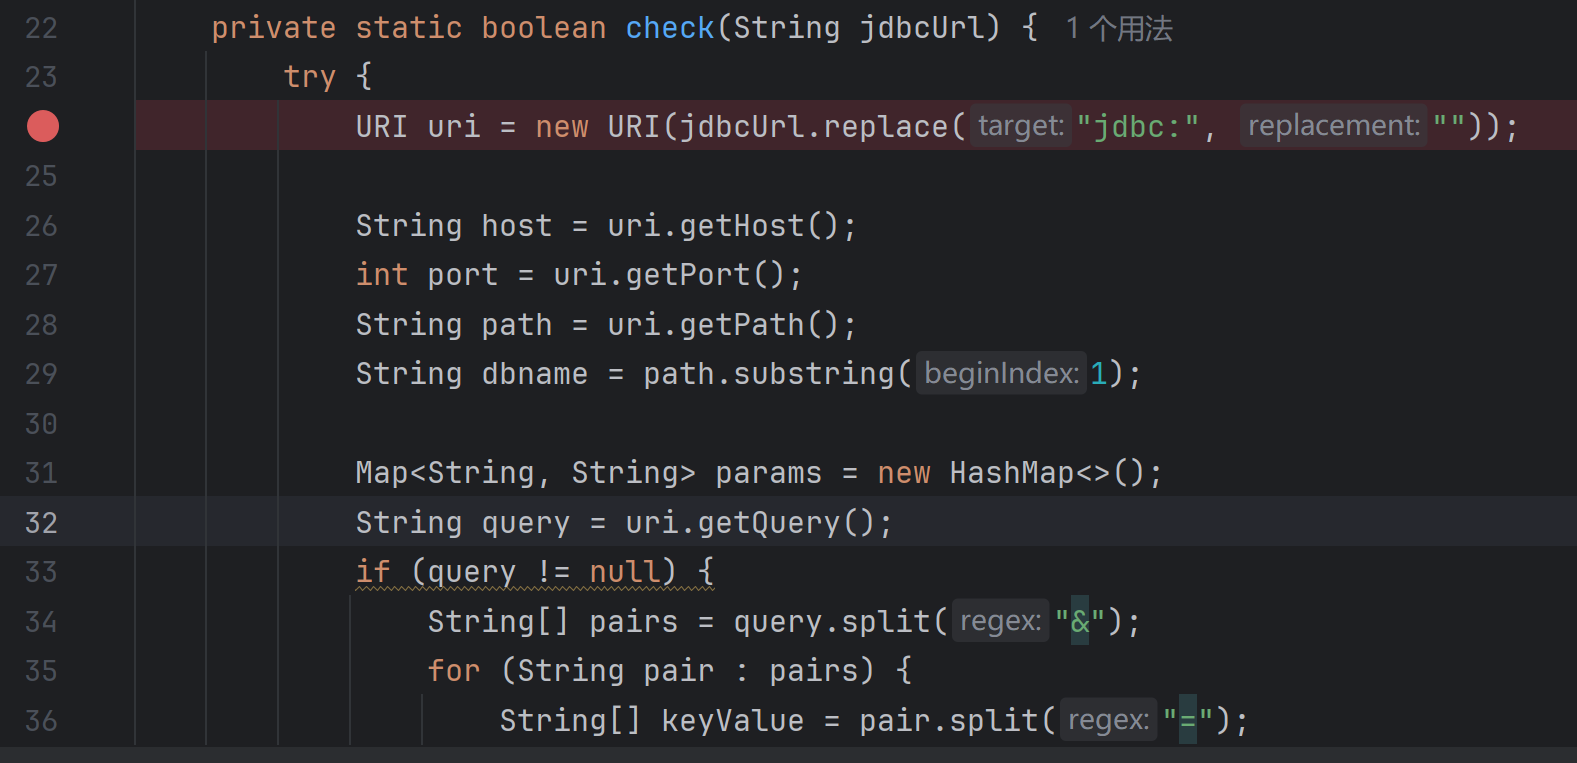Click the '1 个用法' usages hint

tap(1118, 28)
